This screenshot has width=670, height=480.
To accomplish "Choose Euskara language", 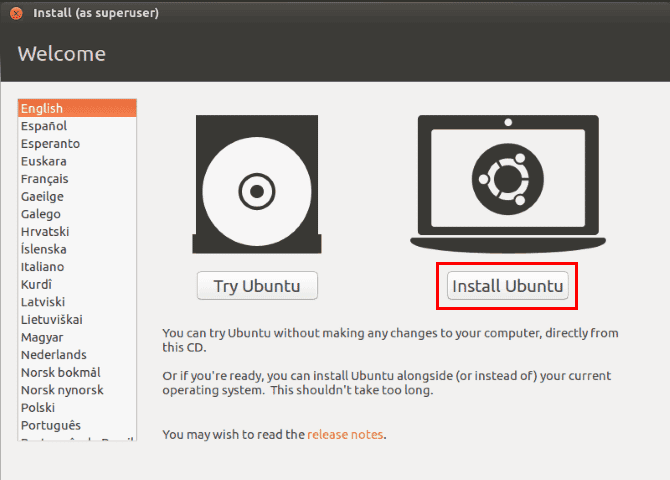I will (77, 161).
